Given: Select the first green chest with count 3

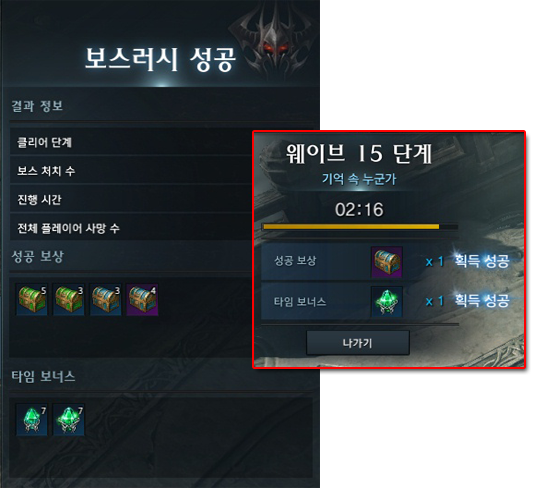Looking at the screenshot, I should pyautogui.click(x=69, y=299).
